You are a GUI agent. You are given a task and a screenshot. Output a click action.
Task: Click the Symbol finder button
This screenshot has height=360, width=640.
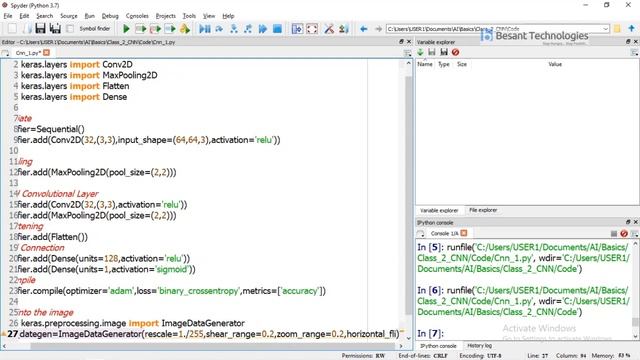click(x=94, y=29)
